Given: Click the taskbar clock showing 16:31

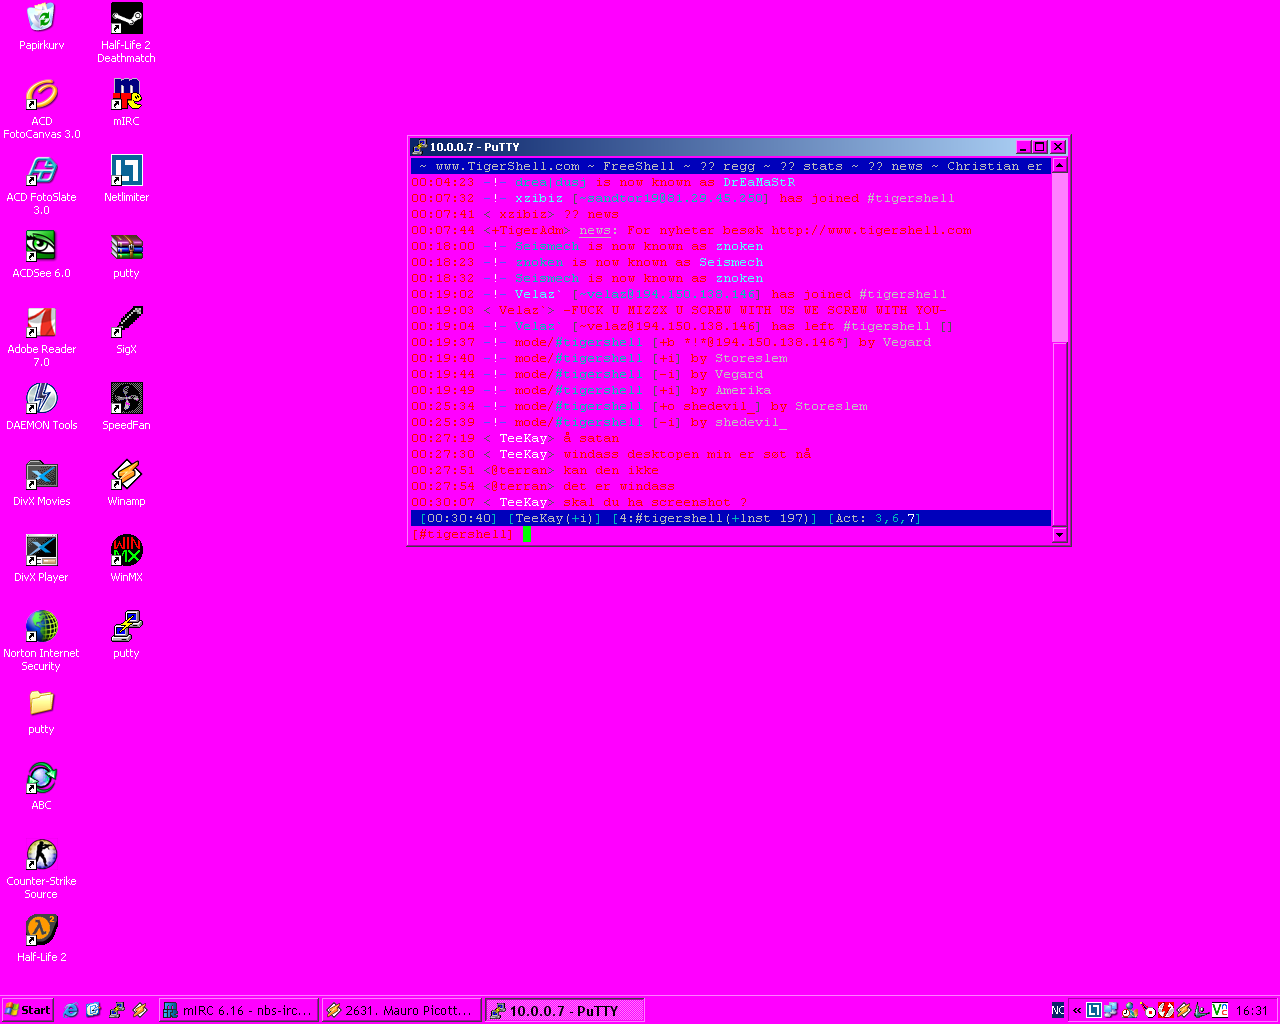Looking at the screenshot, I should (x=1252, y=1011).
